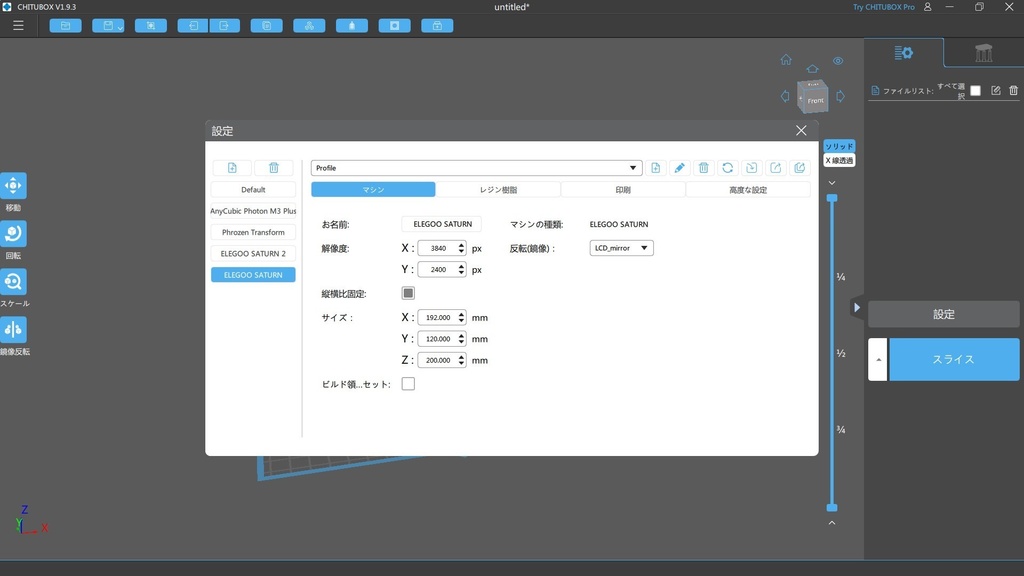Open the supports panel tab
The width and height of the screenshot is (1024, 576).
[x=984, y=53]
